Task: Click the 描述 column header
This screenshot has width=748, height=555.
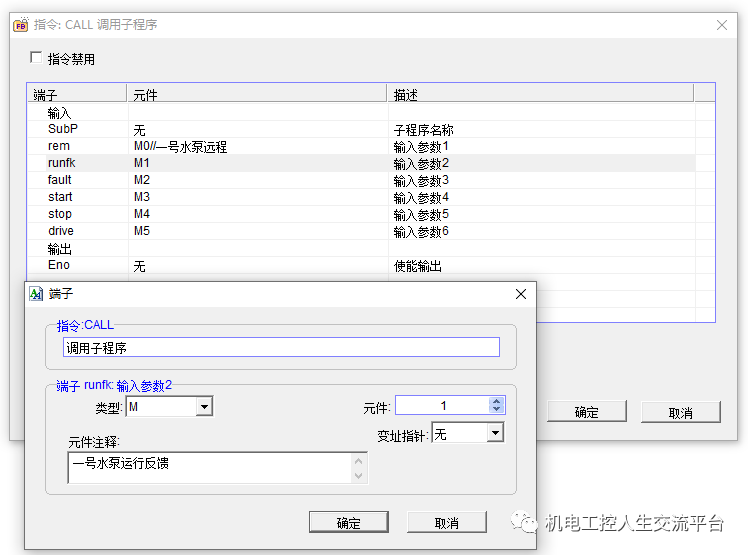Action: (x=540, y=94)
